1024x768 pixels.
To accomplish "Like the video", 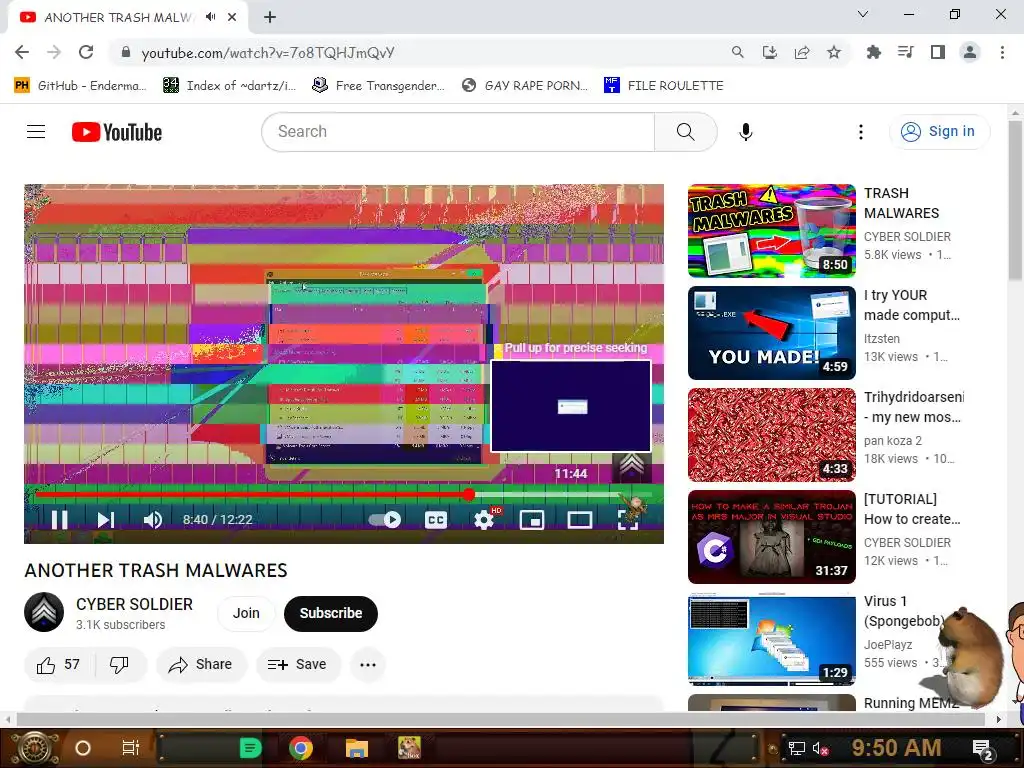I will [59, 665].
